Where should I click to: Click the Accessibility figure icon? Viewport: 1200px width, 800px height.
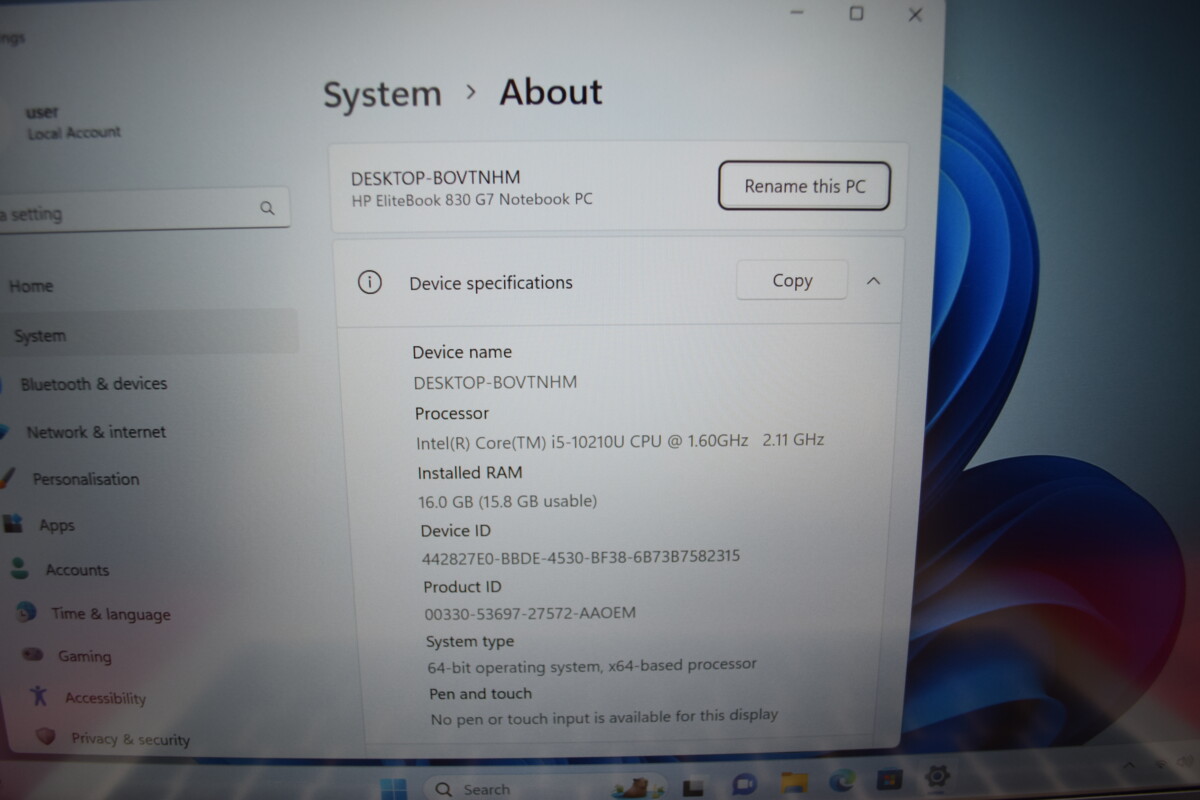[x=39, y=695]
